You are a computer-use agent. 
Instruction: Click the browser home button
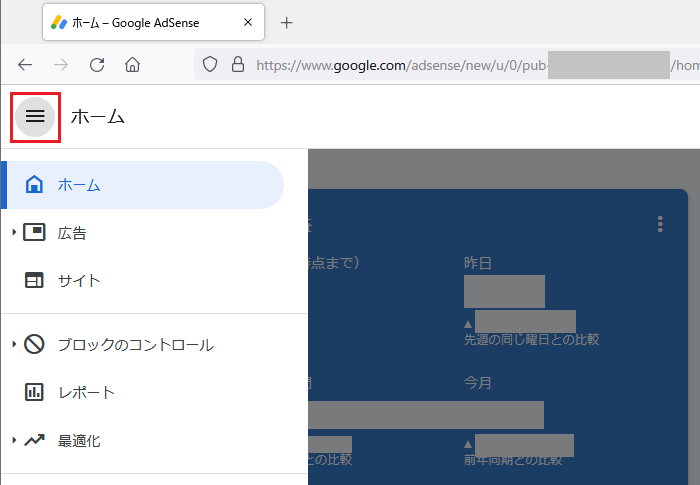click(x=132, y=65)
